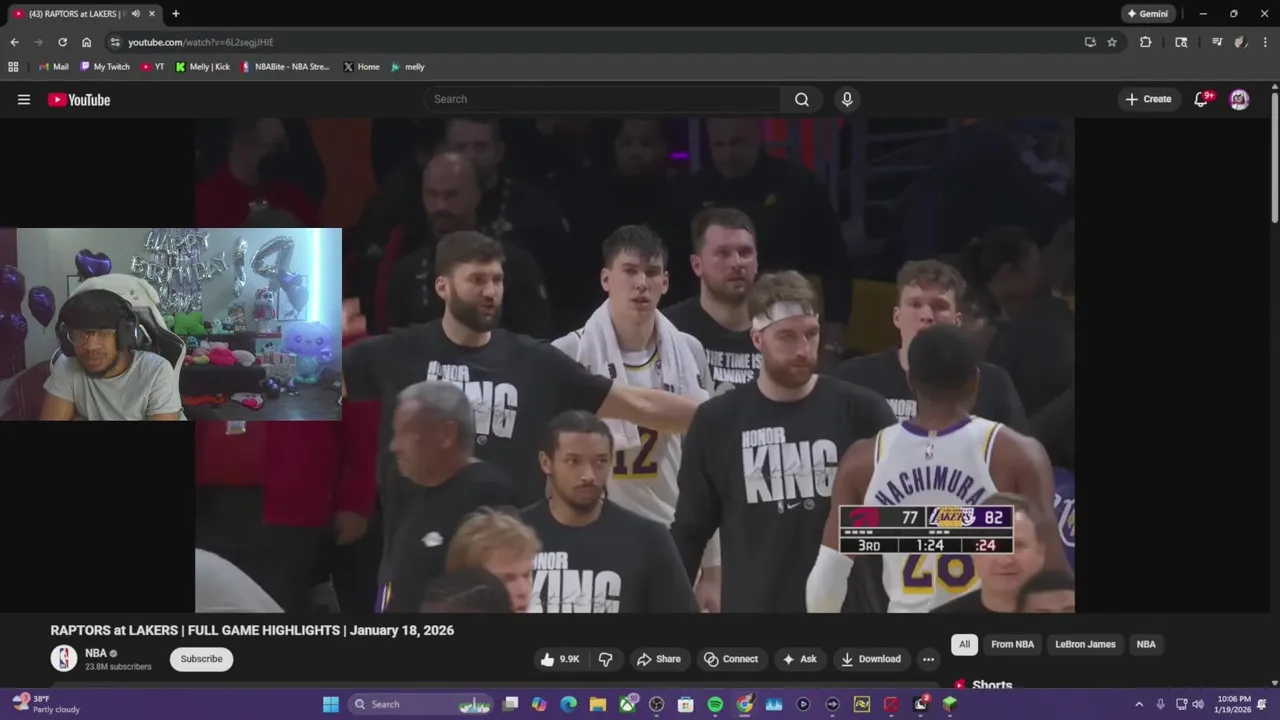
Task: Focus the YouTube search field
Action: pyautogui.click(x=602, y=99)
